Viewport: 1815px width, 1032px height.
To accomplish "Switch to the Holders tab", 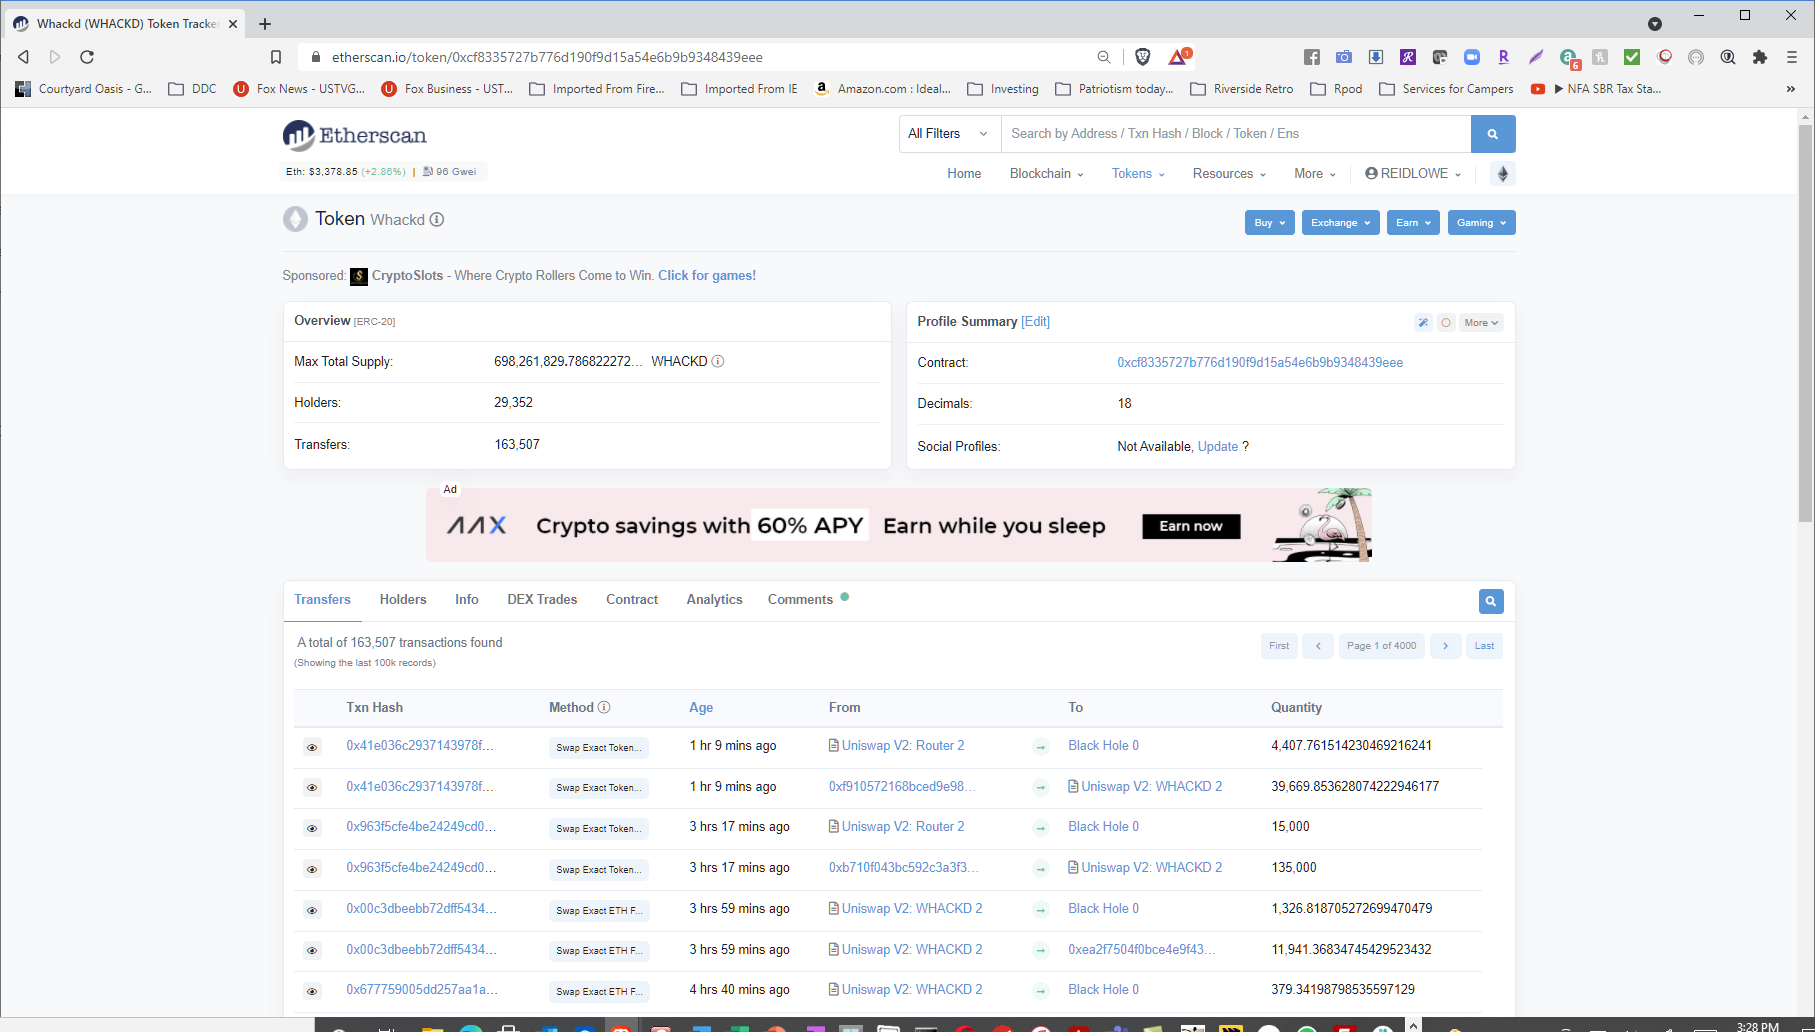I will point(403,600).
